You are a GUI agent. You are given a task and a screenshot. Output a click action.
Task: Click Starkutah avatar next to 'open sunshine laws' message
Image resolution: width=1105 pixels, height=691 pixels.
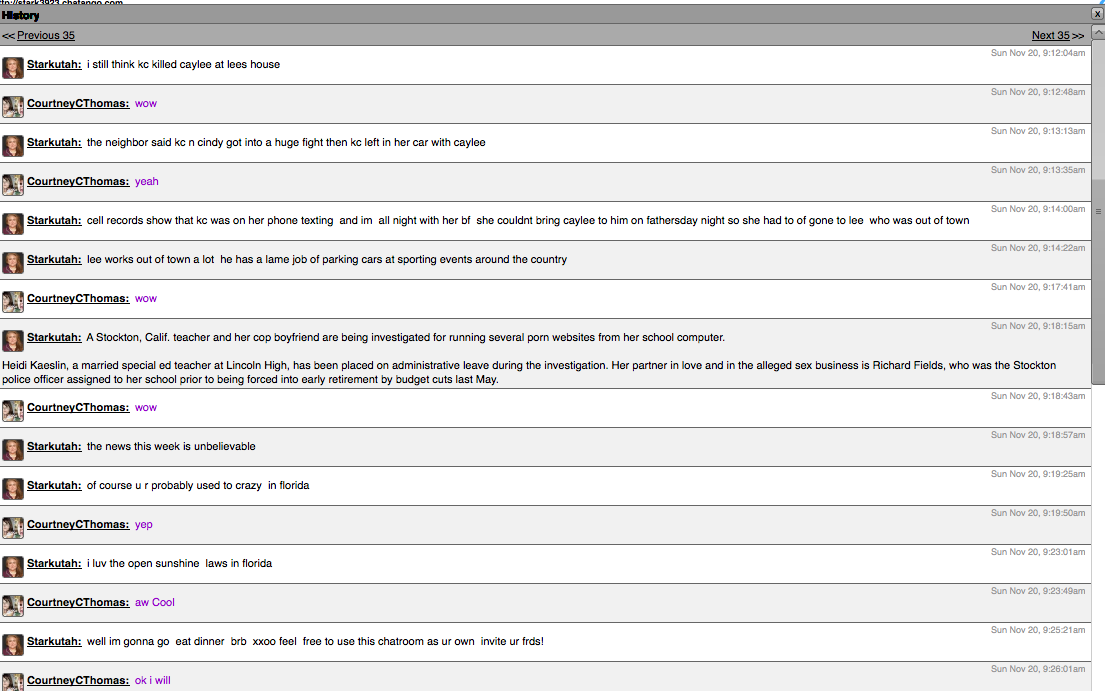click(12, 567)
